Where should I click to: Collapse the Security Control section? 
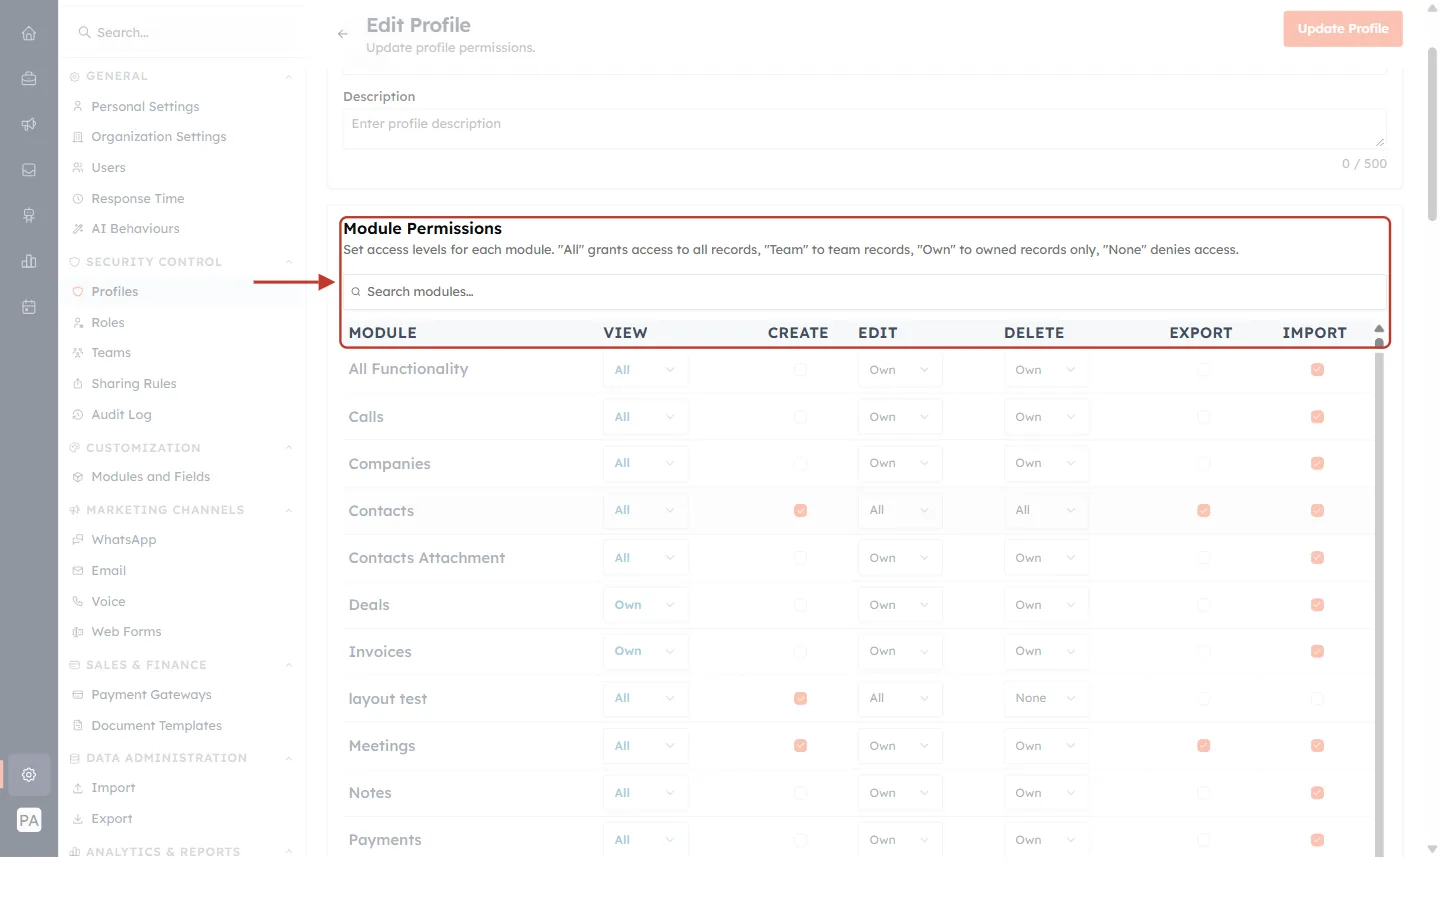click(289, 262)
